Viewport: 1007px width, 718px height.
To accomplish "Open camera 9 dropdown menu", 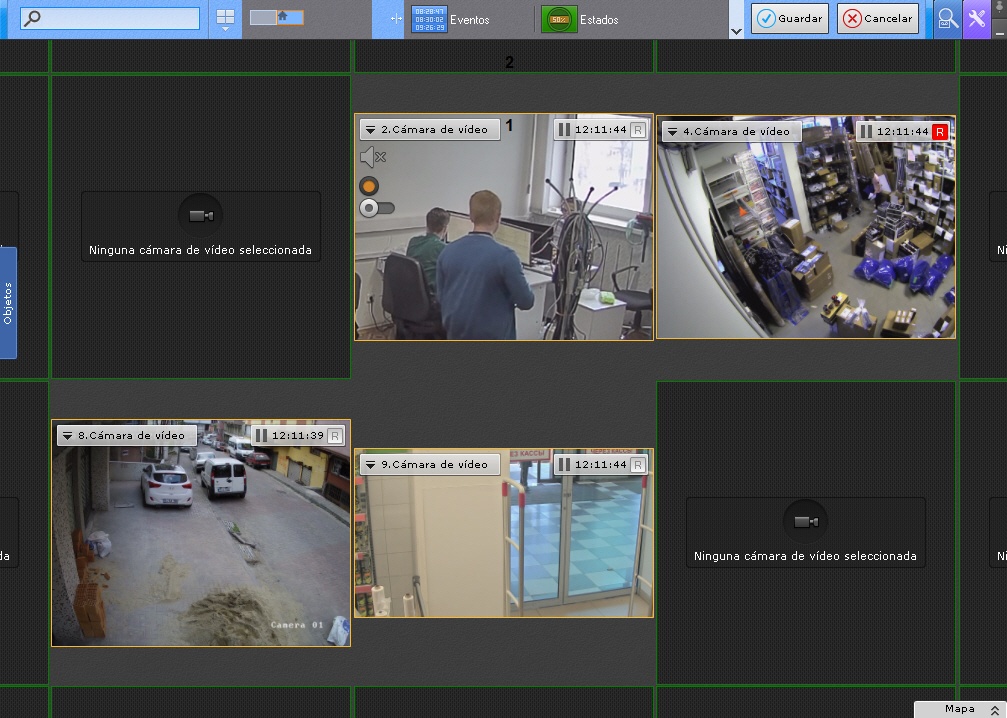I will pos(371,465).
